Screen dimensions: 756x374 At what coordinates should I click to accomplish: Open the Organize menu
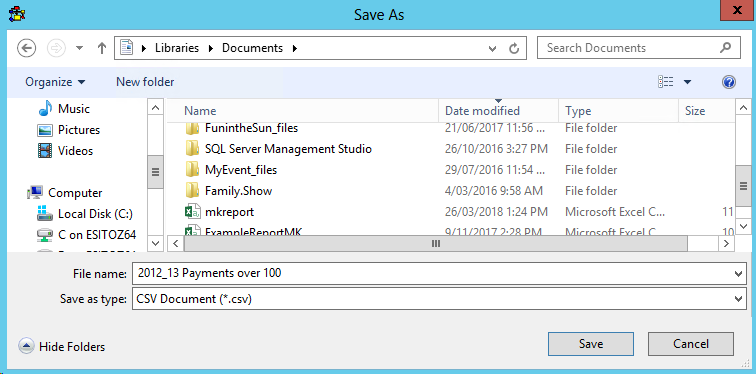coord(55,82)
